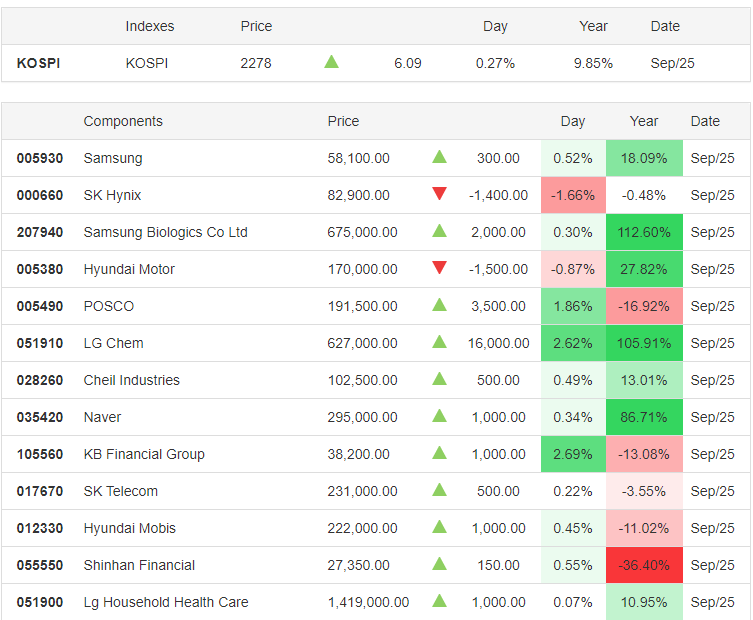The height and width of the screenshot is (620, 753).
Task: Click ticker code 005490
Action: [40, 306]
